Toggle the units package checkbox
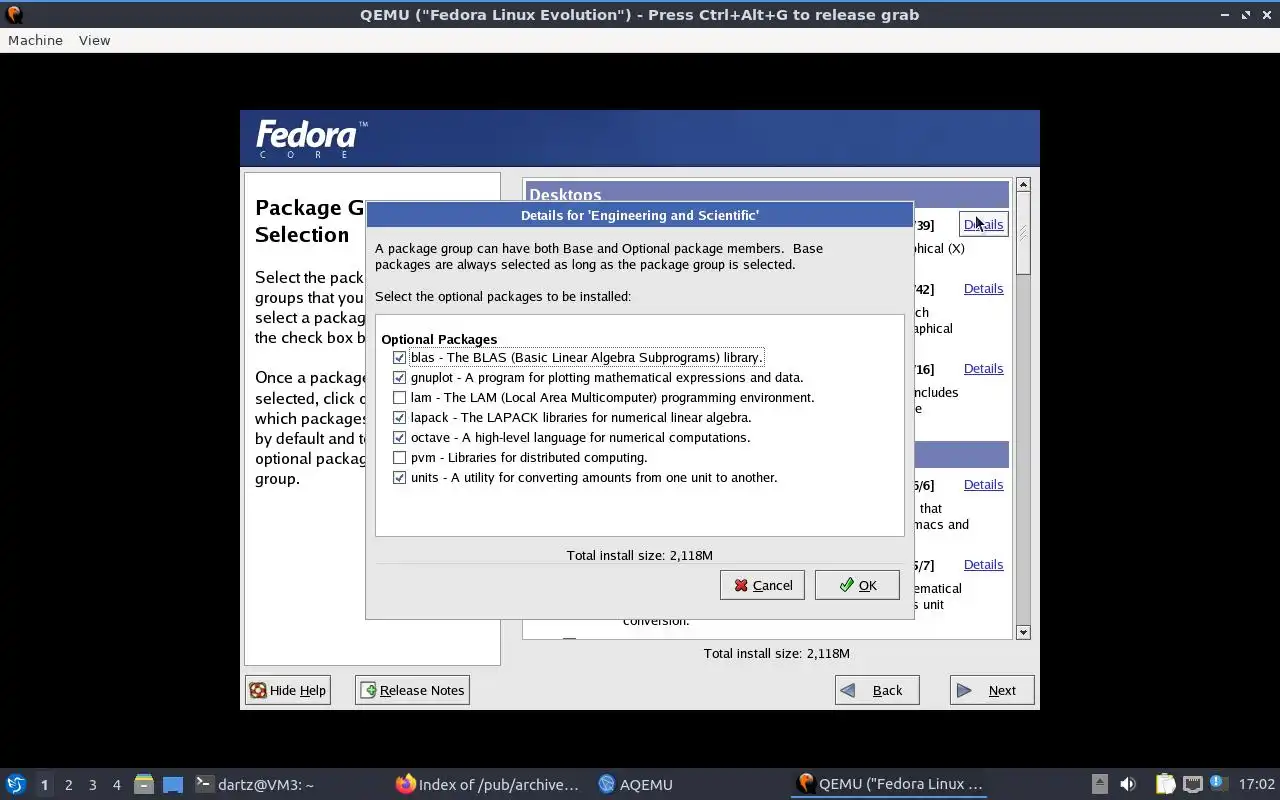Viewport: 1280px width, 800px height. [400, 477]
